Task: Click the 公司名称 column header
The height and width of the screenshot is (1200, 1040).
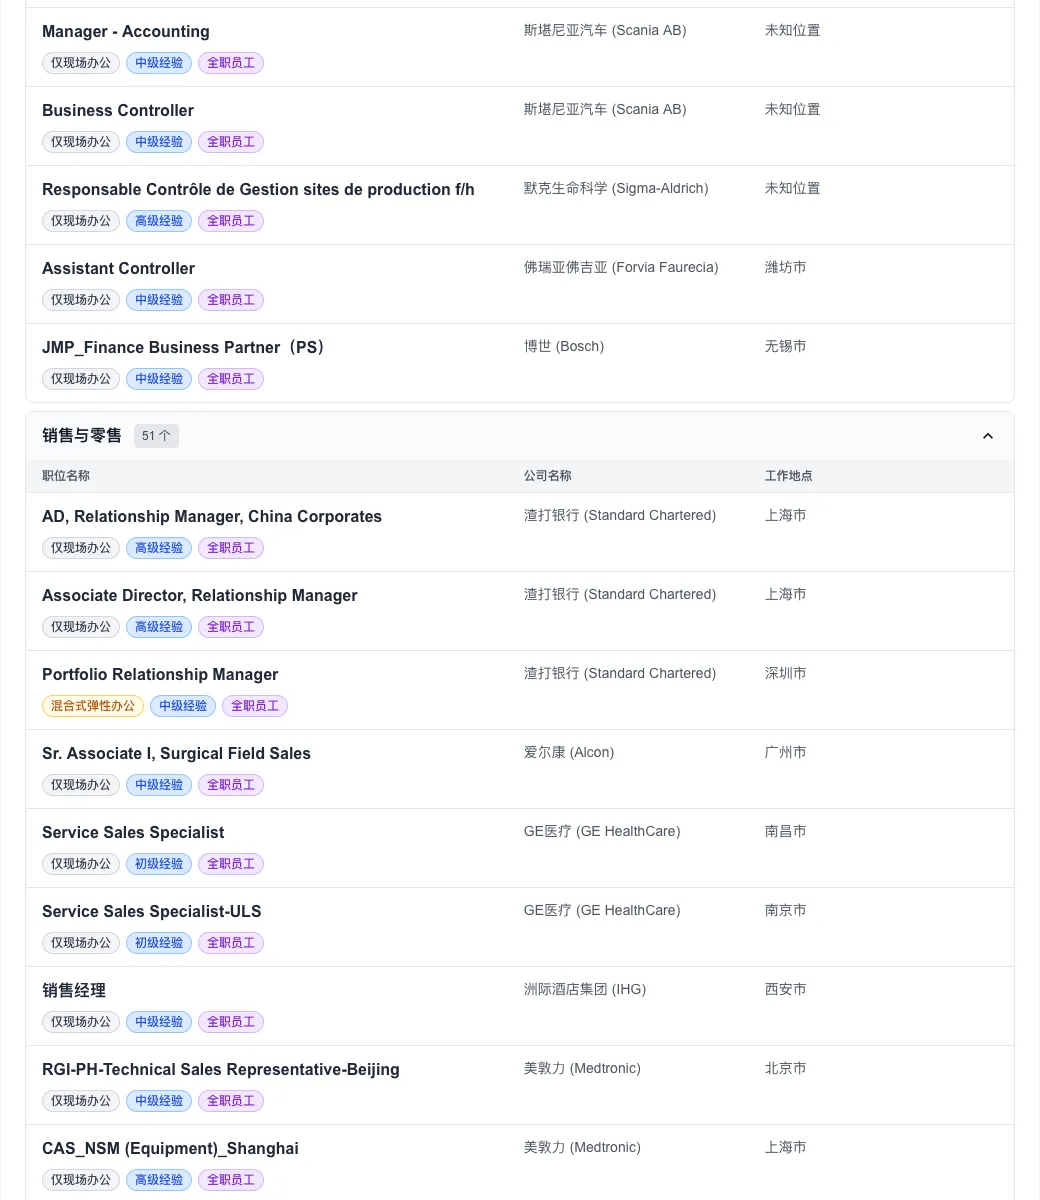Action: (x=548, y=476)
